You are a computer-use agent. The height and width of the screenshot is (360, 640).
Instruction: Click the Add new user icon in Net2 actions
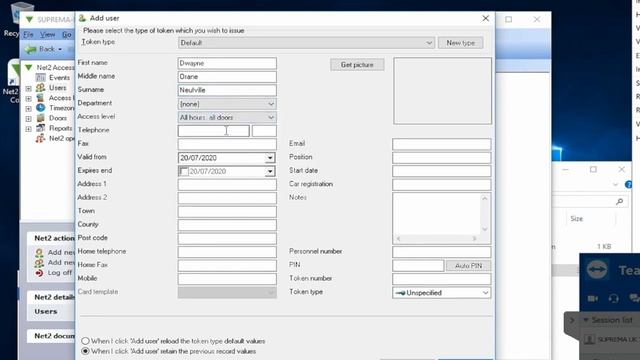(39, 253)
